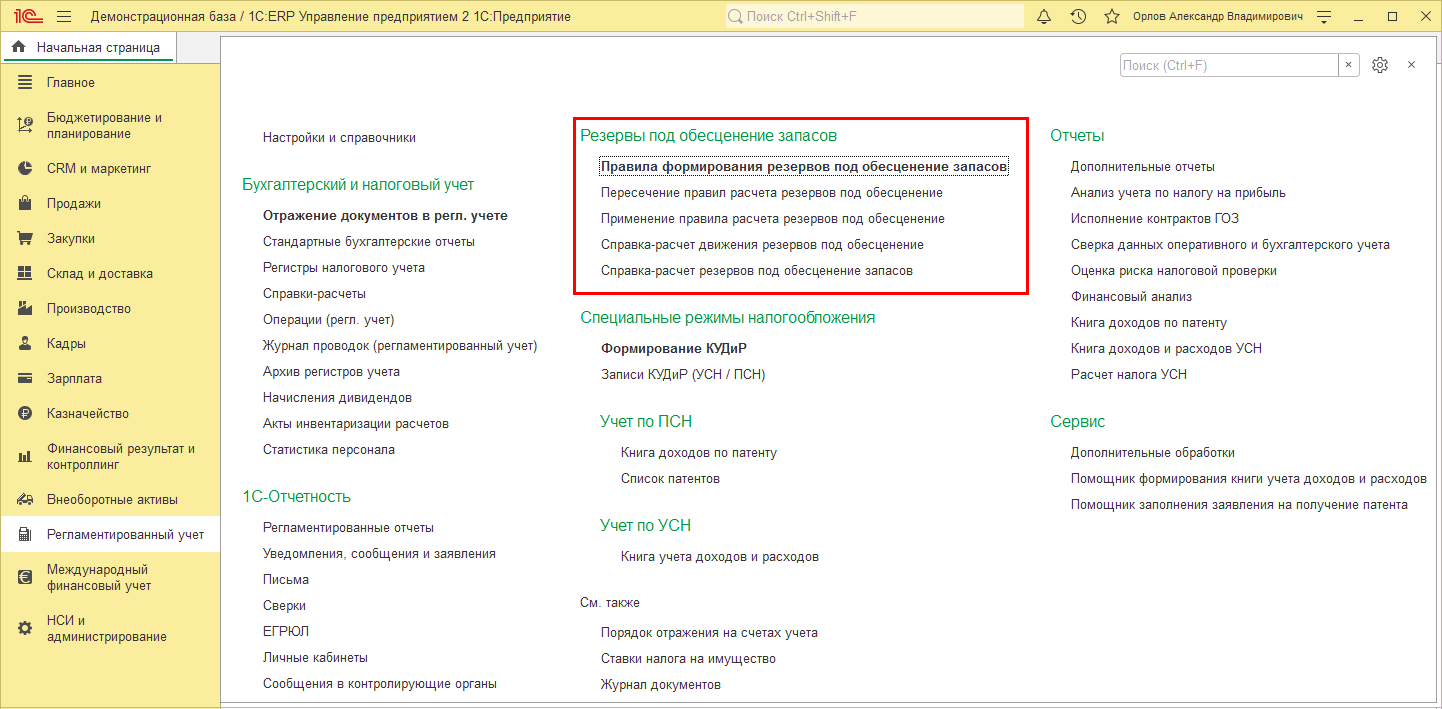Open Регламентированные отчеты
This screenshot has height=709, width=1442.
(348, 528)
